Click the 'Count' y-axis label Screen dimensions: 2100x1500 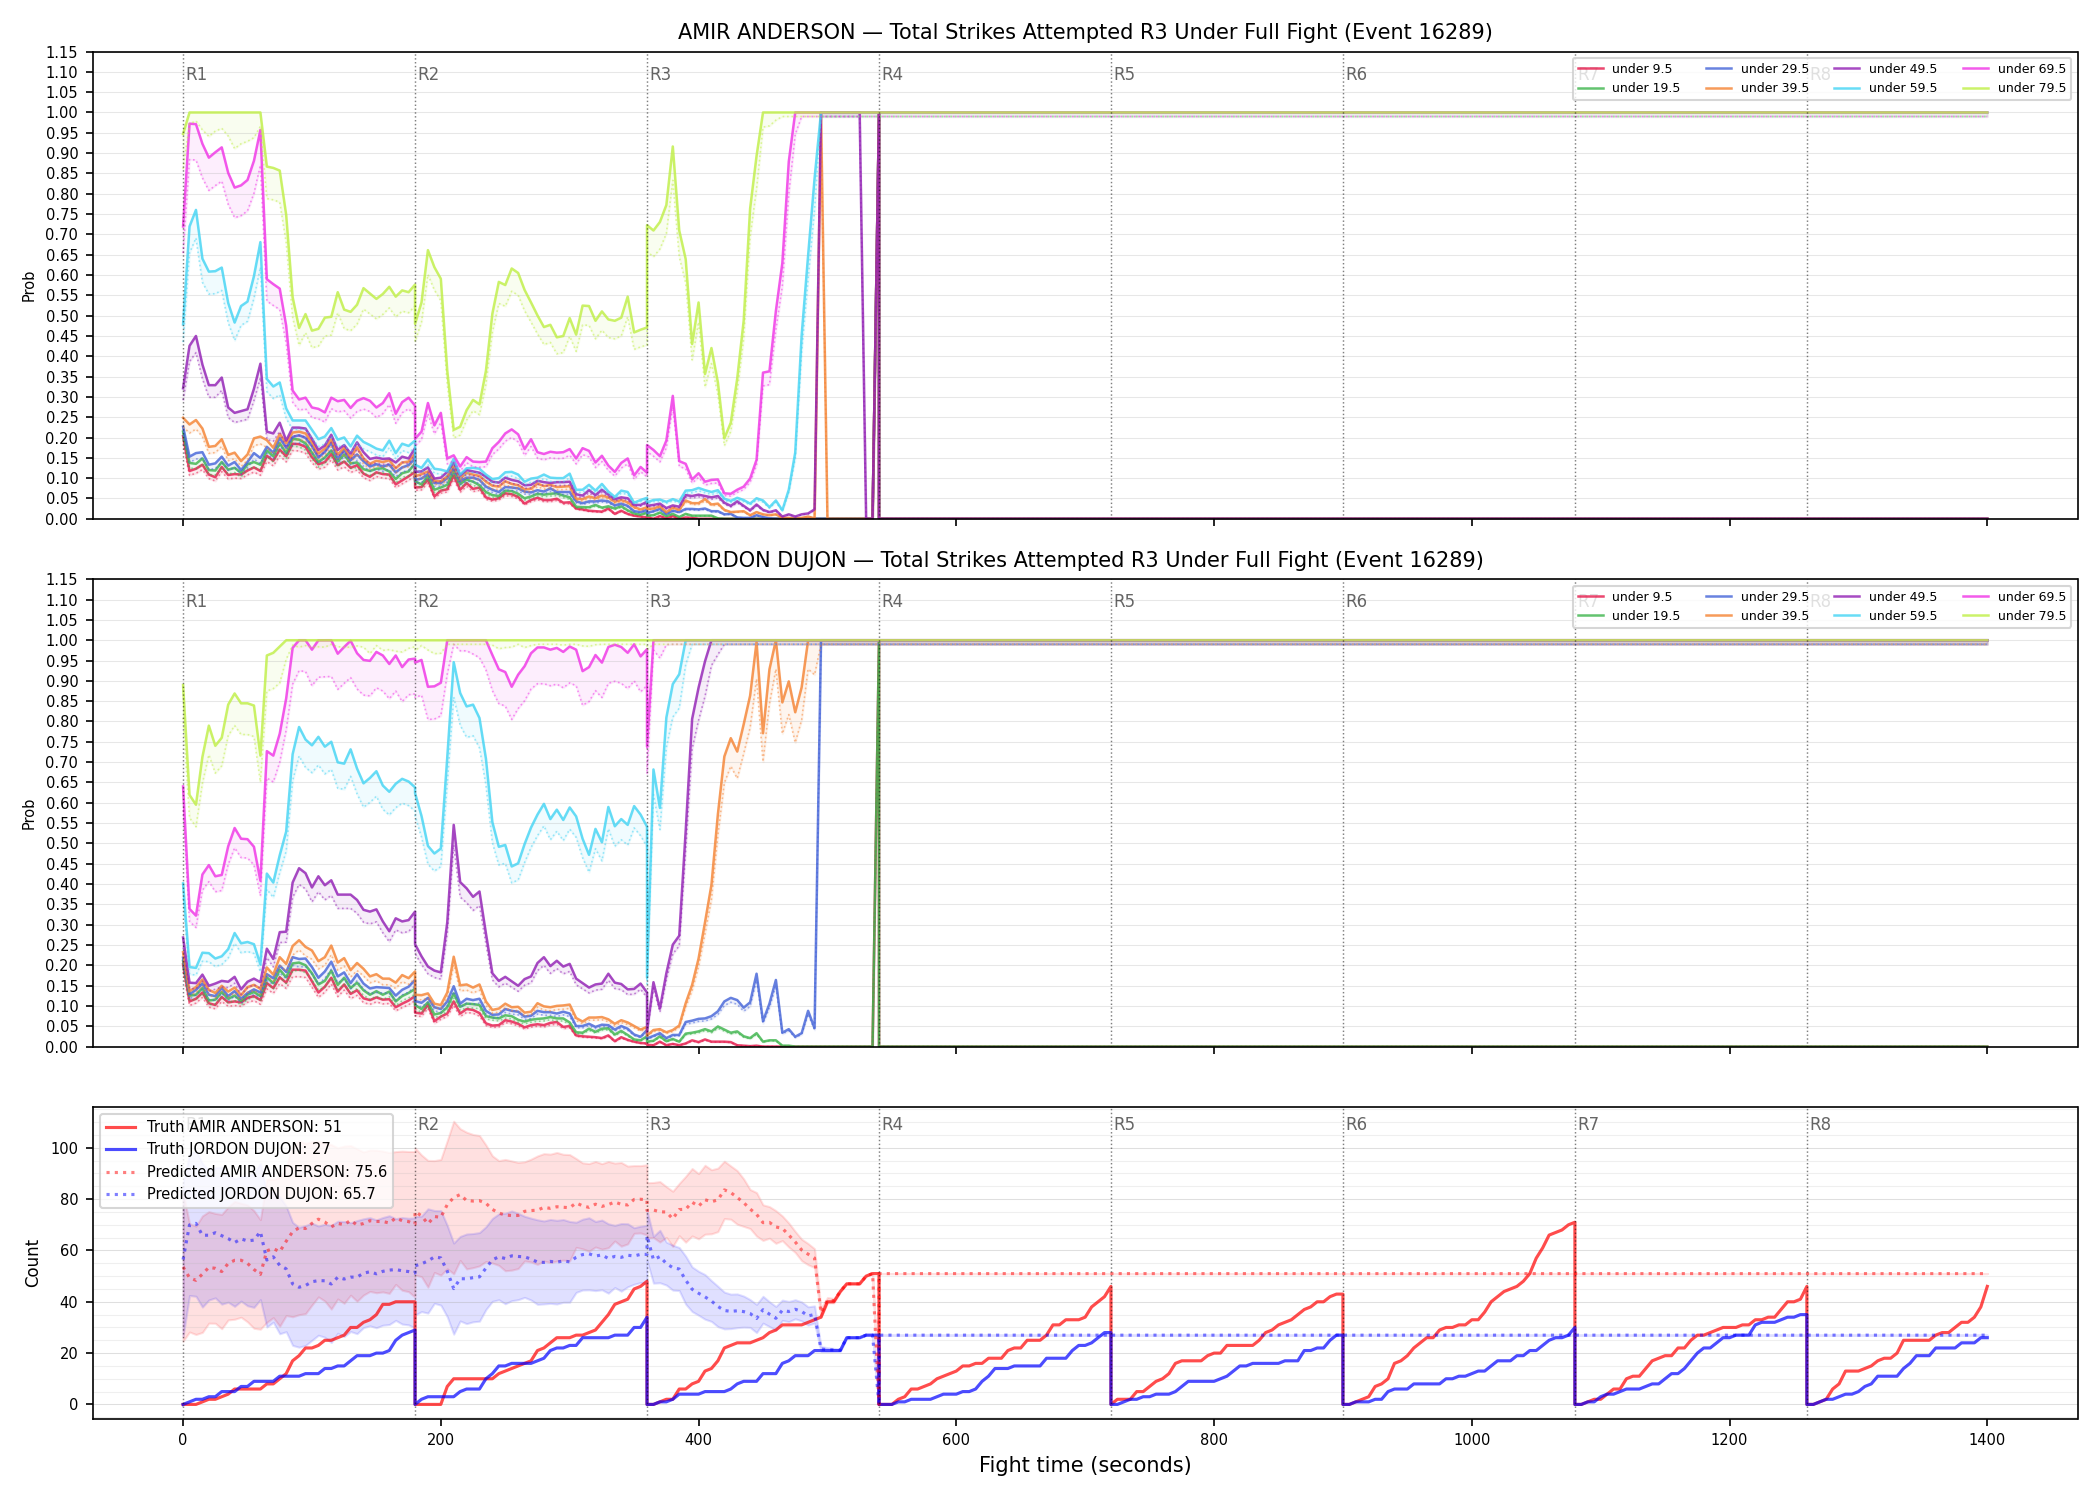[x=32, y=1263]
